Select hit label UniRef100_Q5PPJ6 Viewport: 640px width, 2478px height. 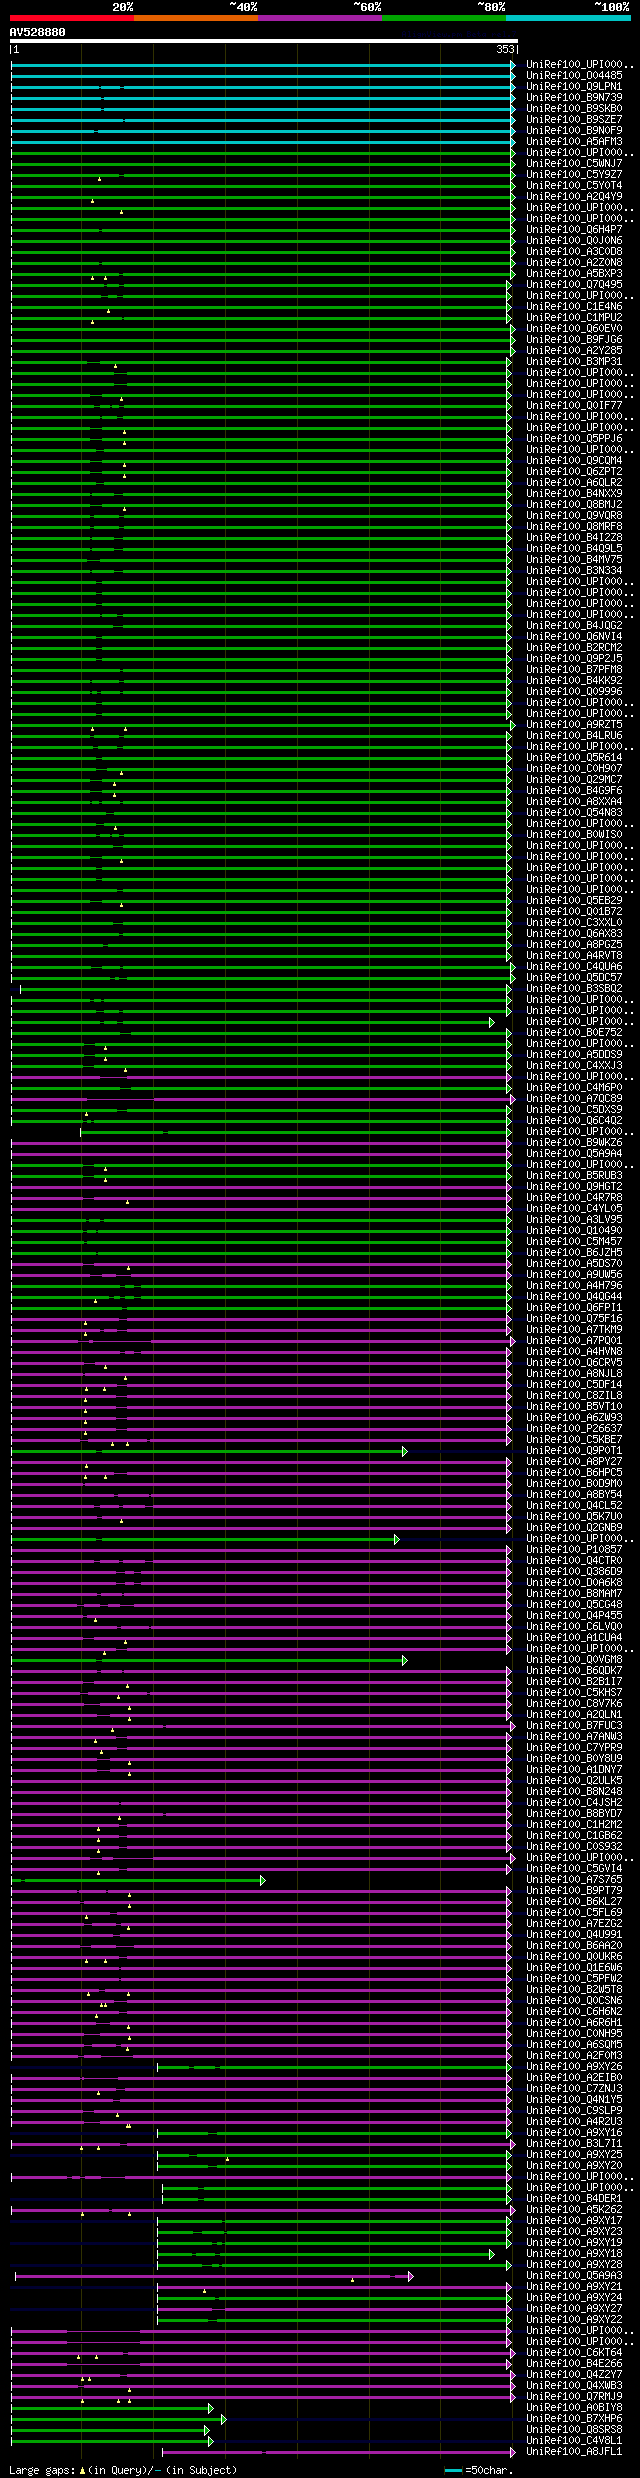[x=574, y=439]
